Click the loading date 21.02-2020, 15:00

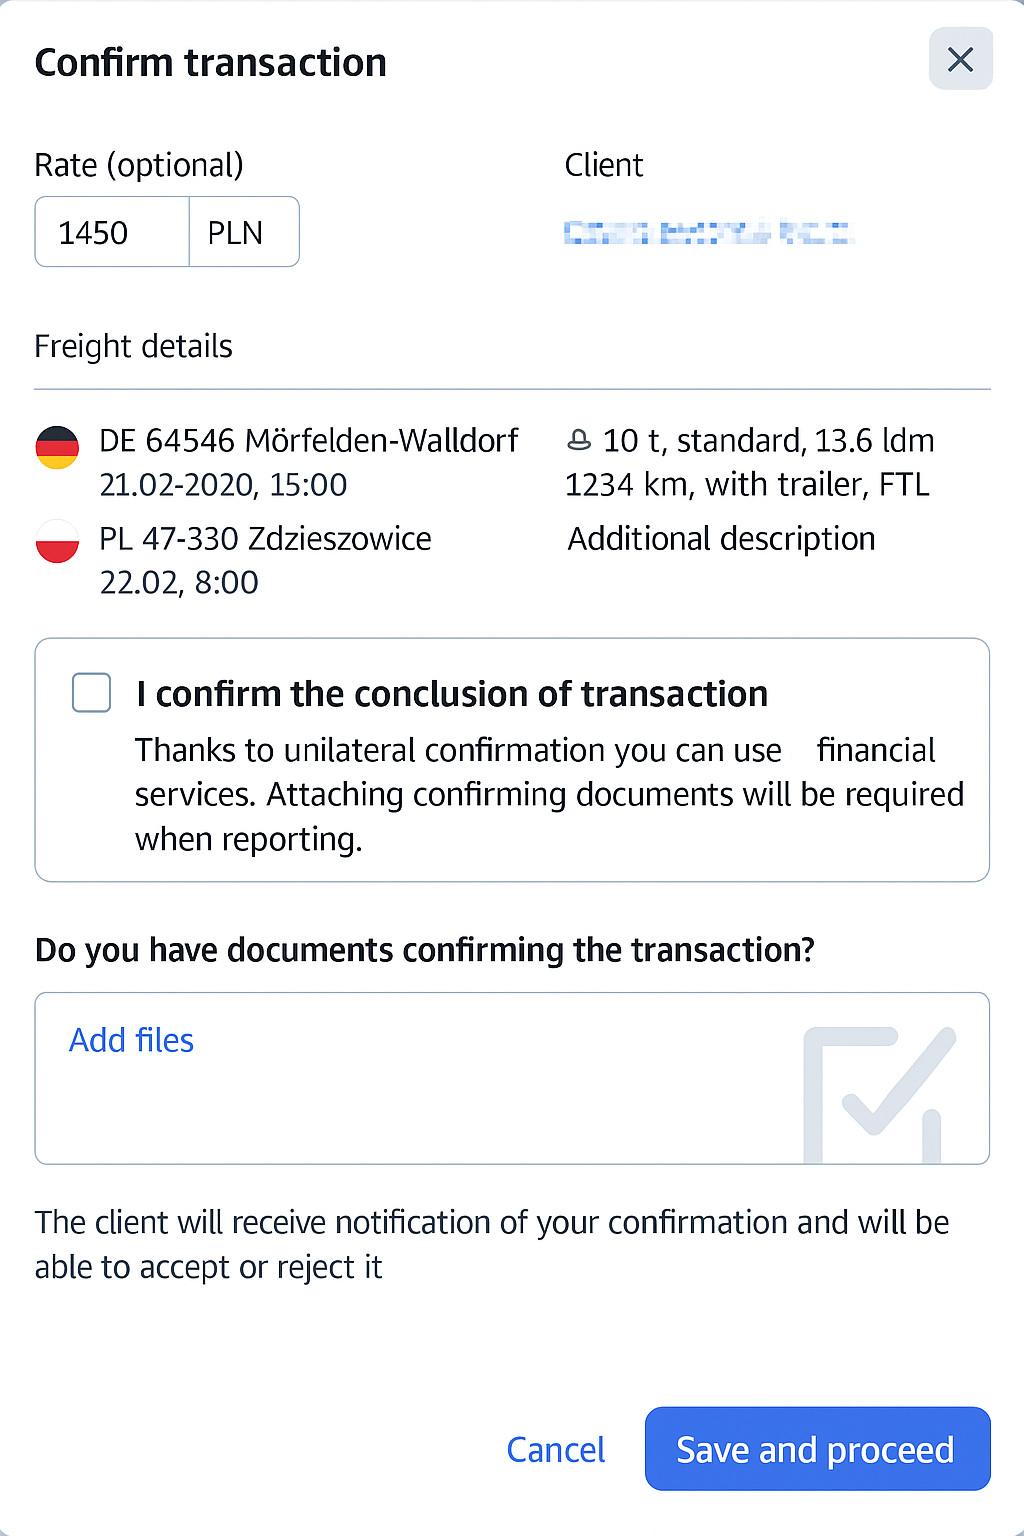pos(223,485)
